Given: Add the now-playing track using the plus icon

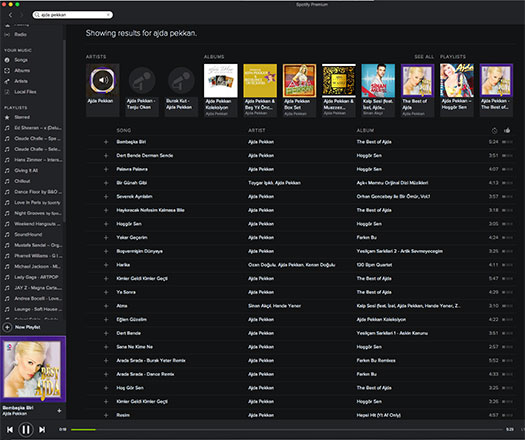Looking at the screenshot, I should point(59,411).
